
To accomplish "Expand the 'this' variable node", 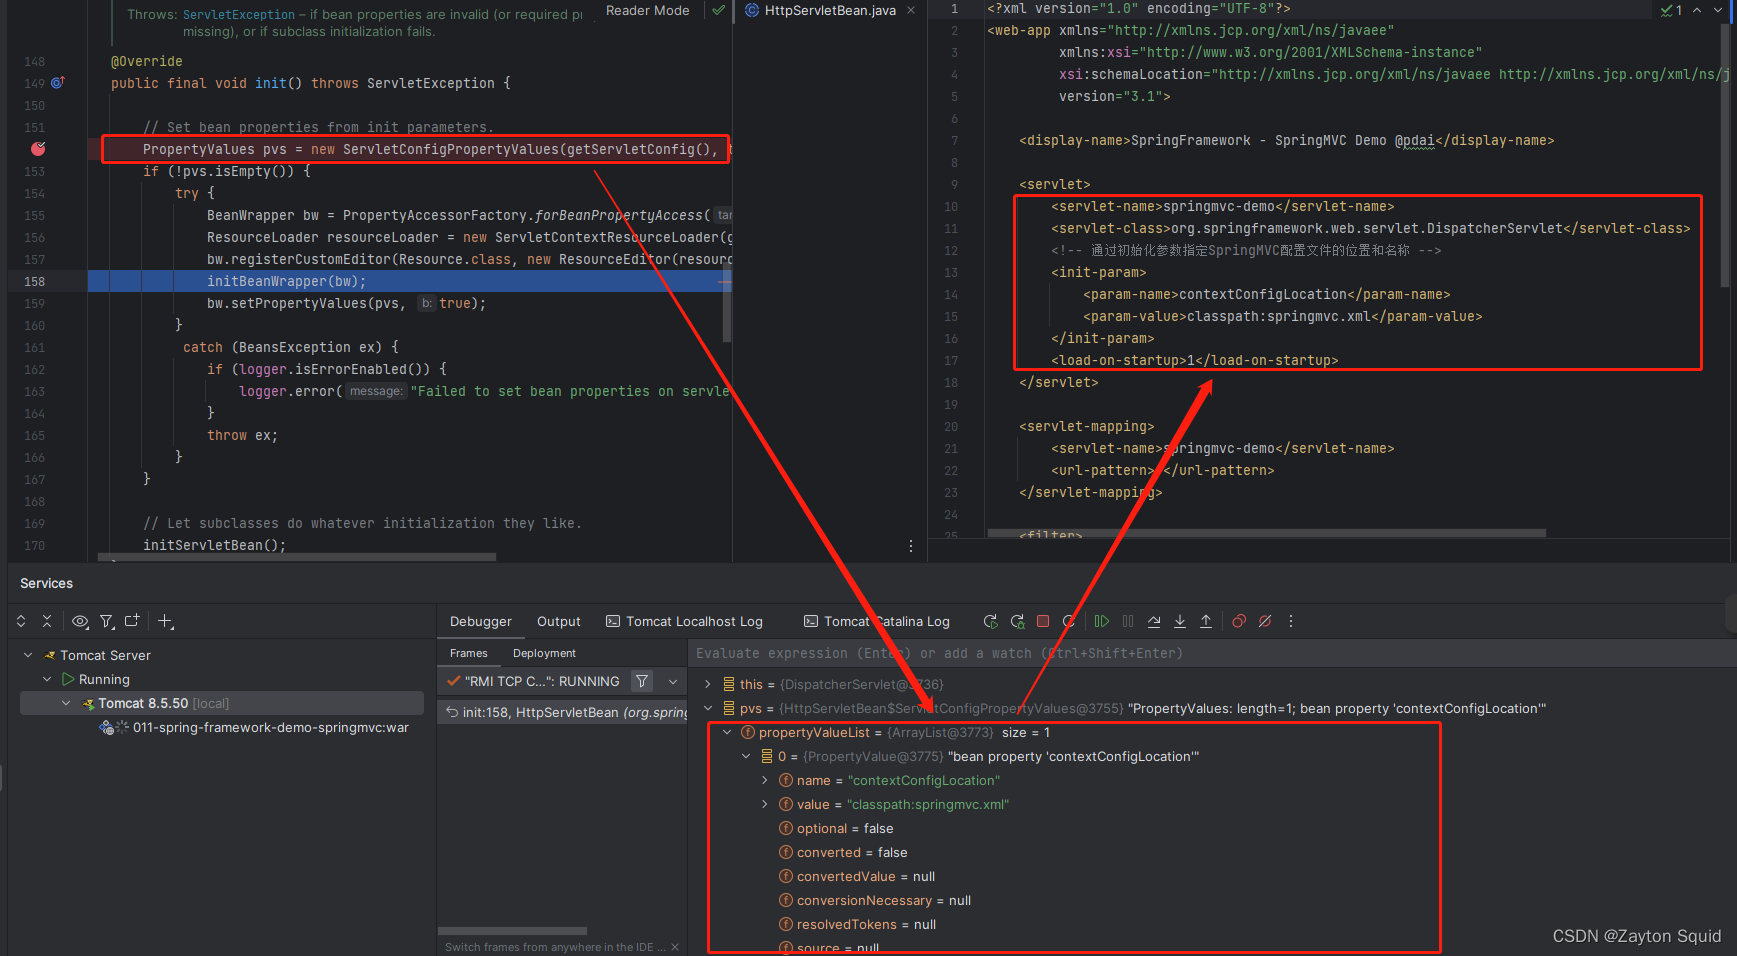I will click(x=708, y=684).
